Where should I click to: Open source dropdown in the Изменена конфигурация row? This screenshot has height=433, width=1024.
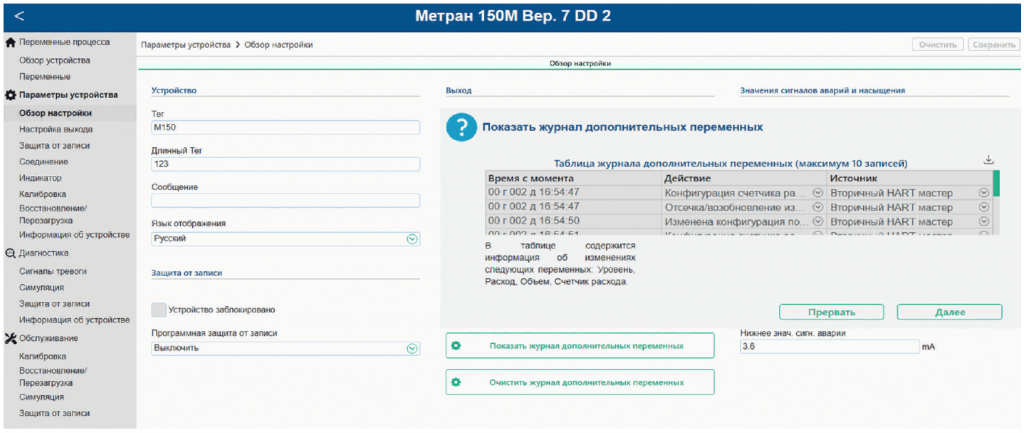coord(984,221)
